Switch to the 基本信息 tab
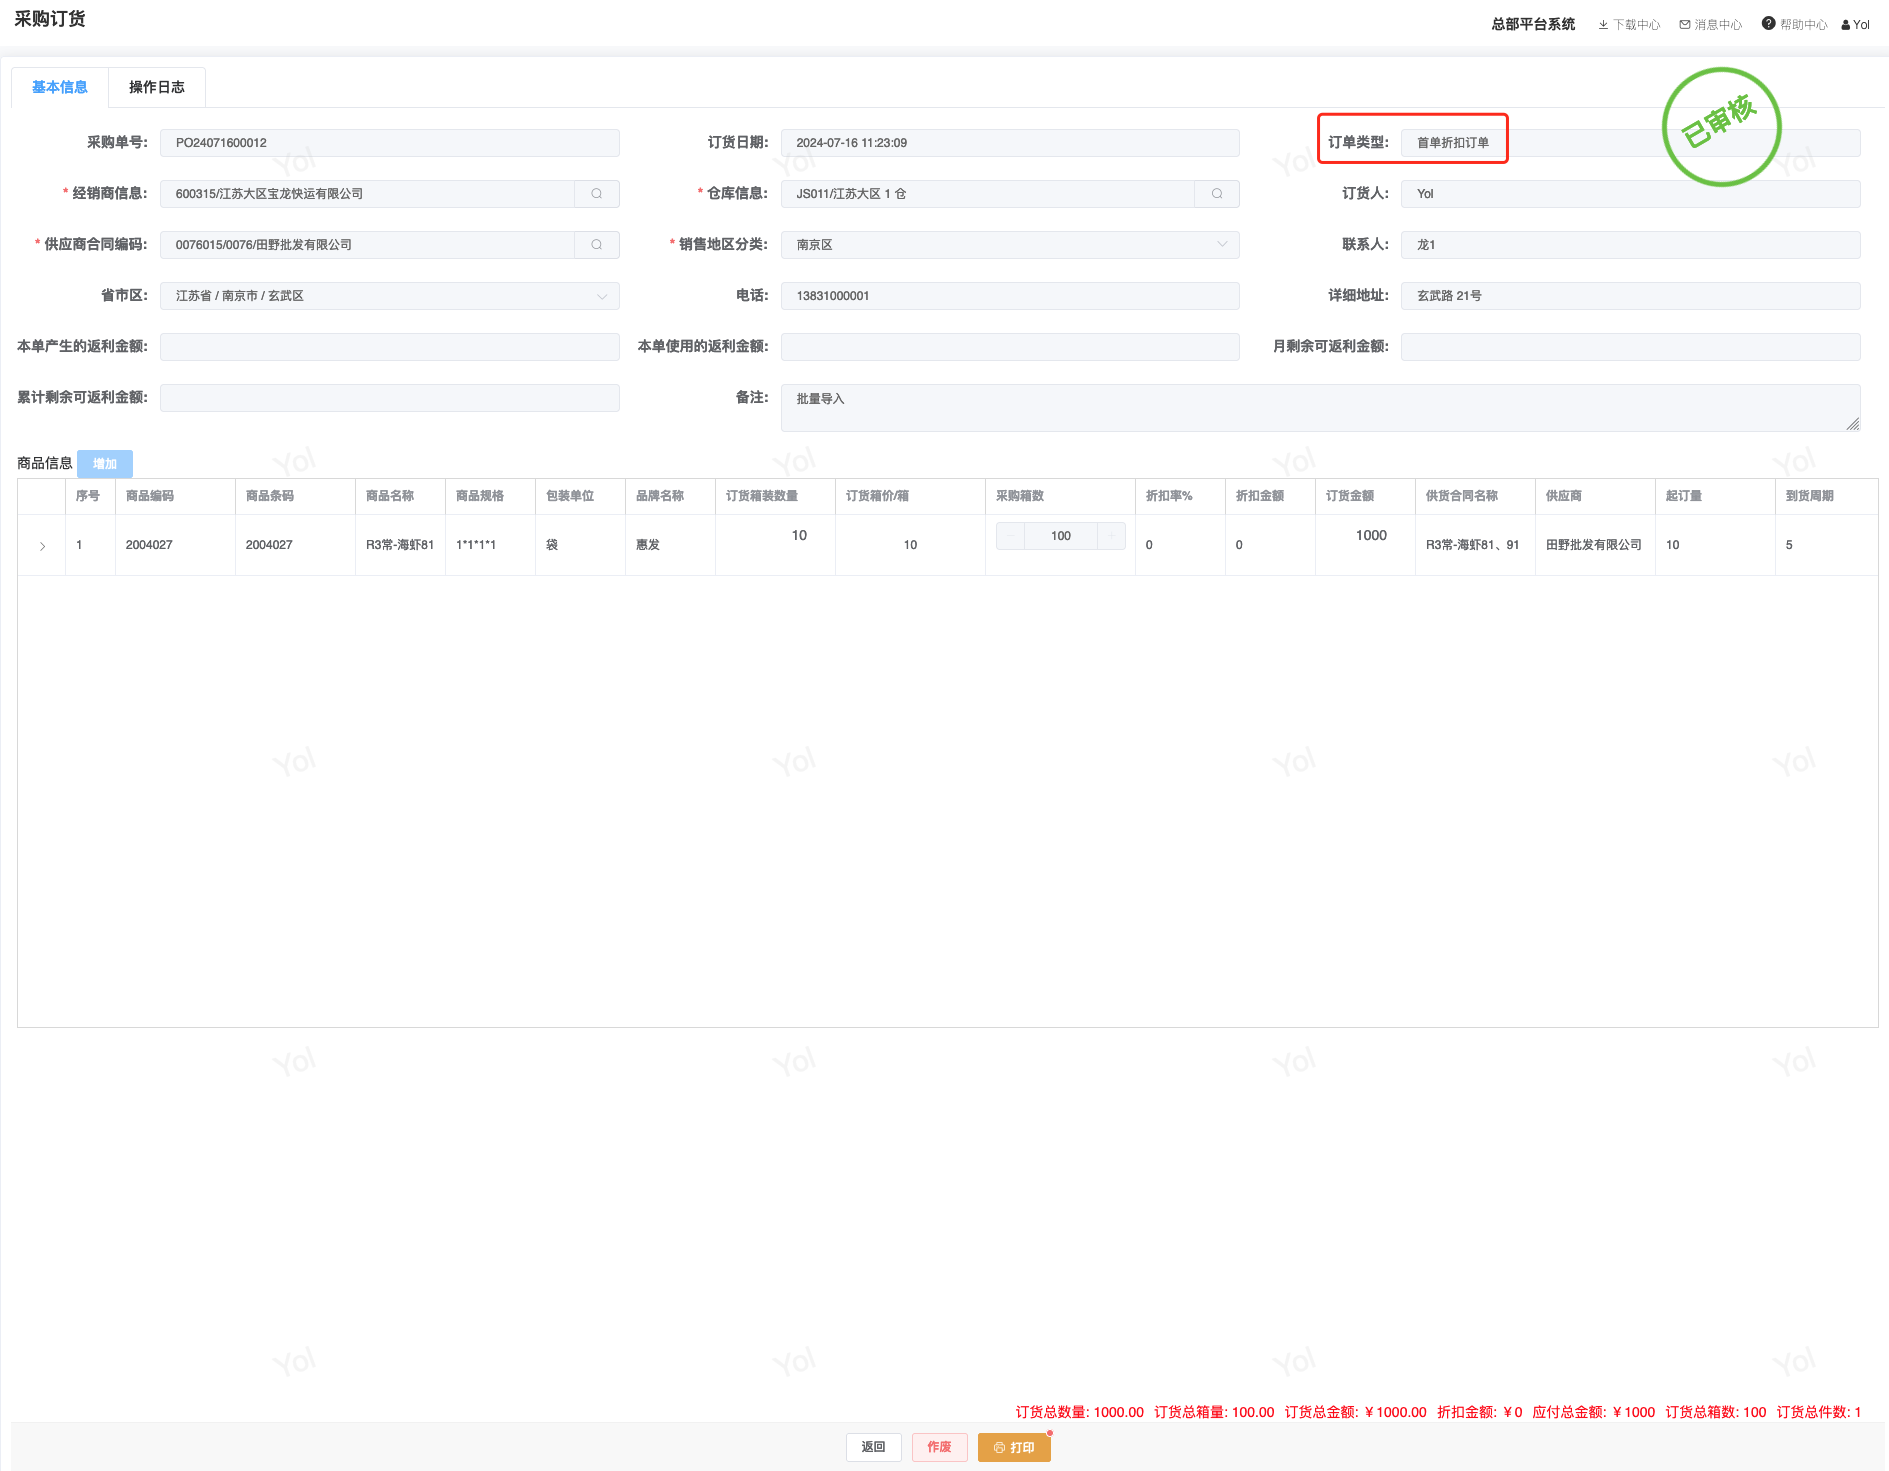This screenshot has height=1471, width=1889. click(x=60, y=88)
